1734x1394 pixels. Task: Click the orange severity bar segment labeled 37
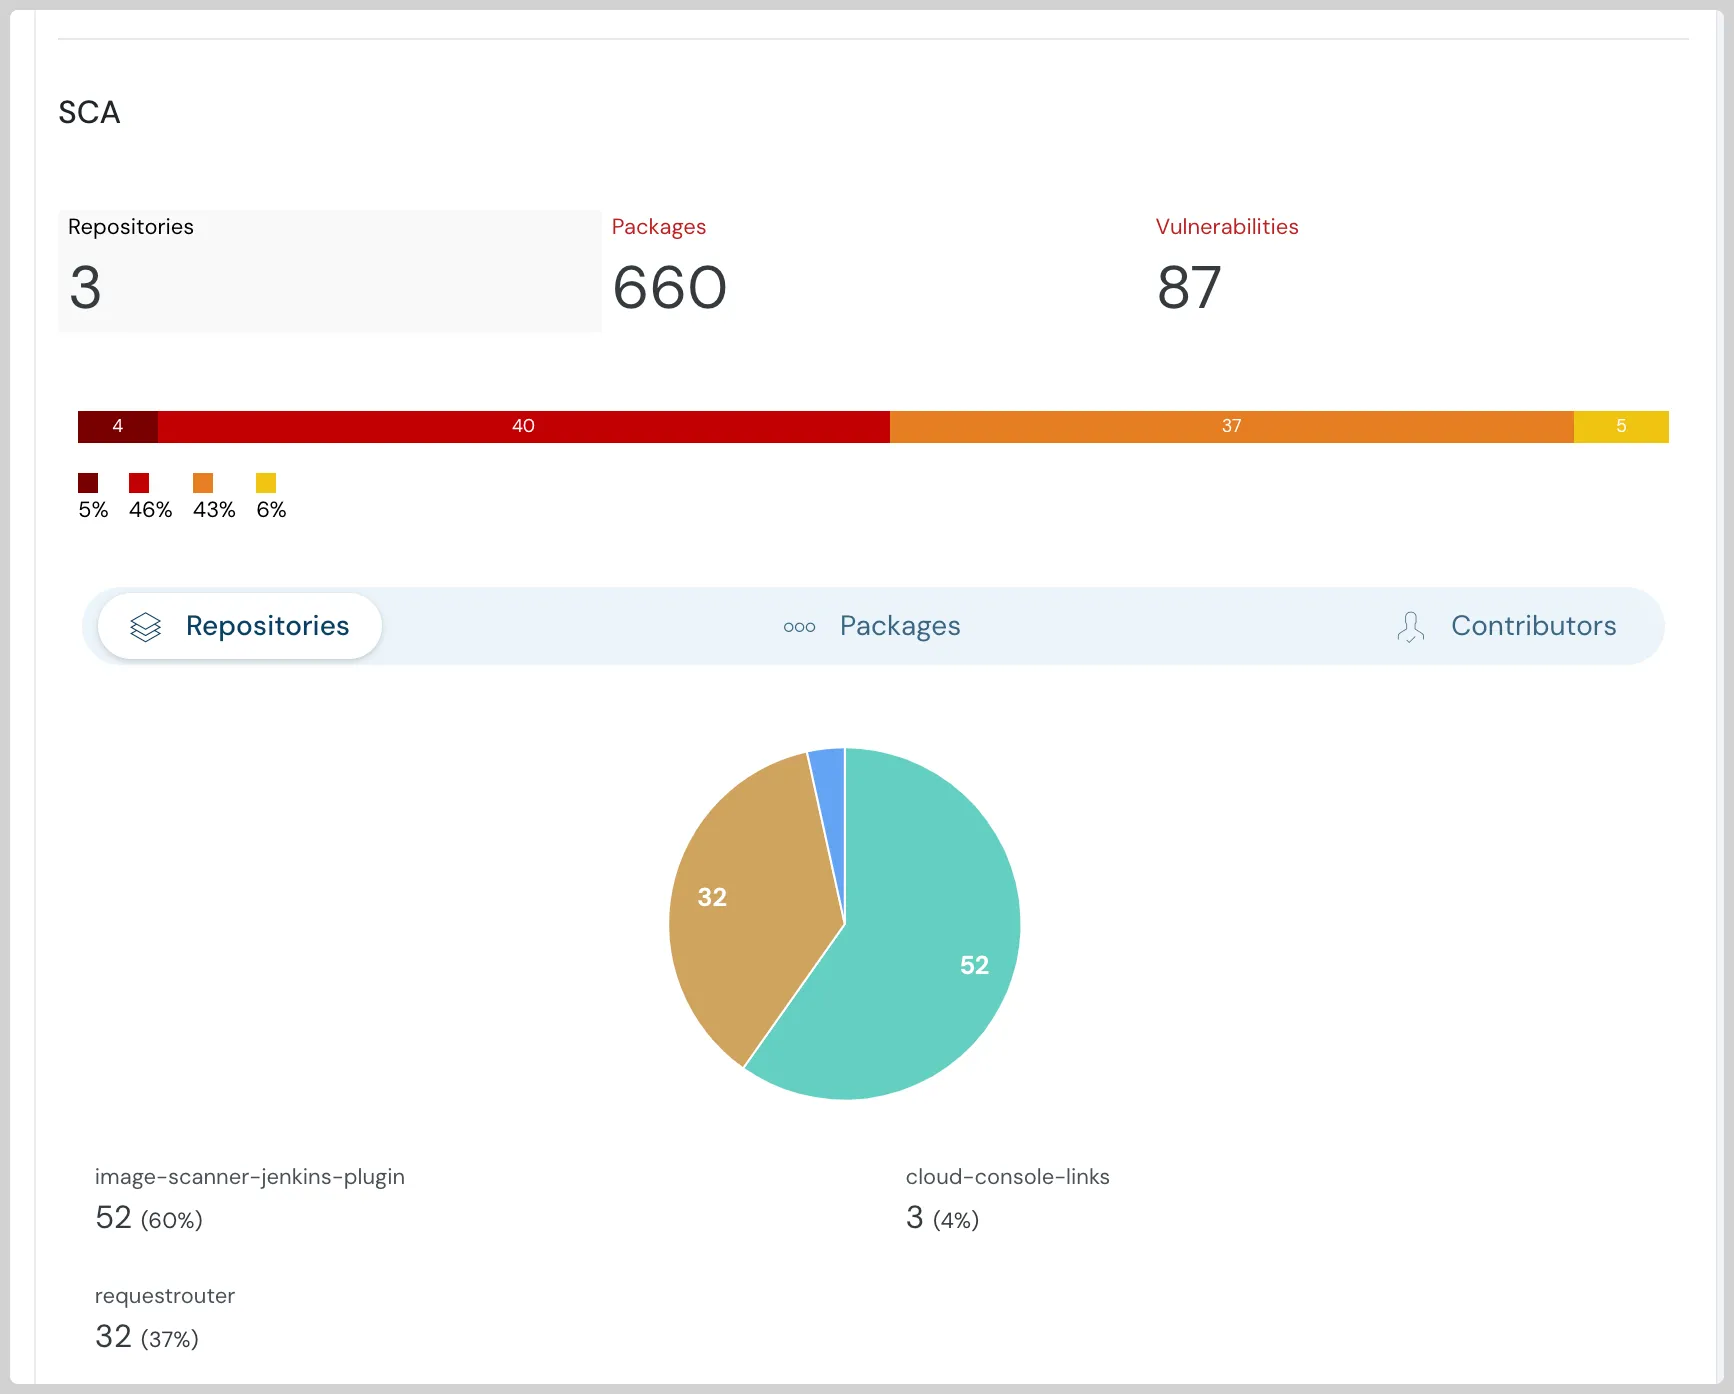1231,426
